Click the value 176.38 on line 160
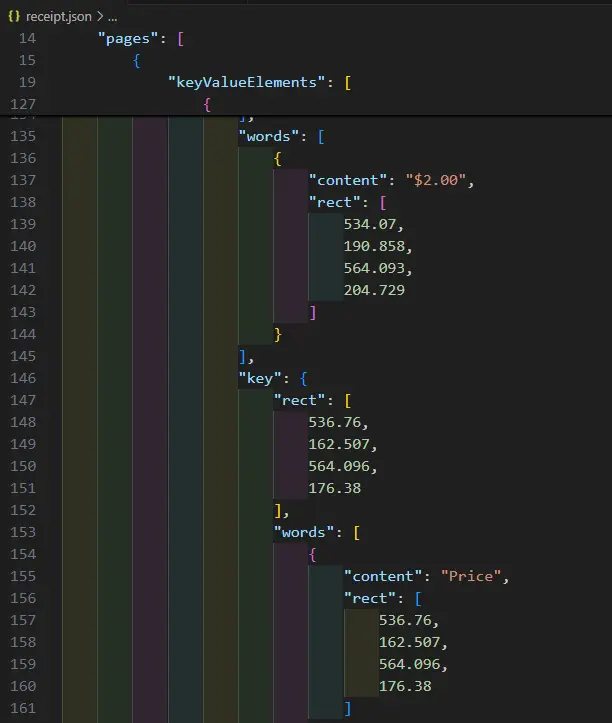This screenshot has height=723, width=612. point(405,687)
